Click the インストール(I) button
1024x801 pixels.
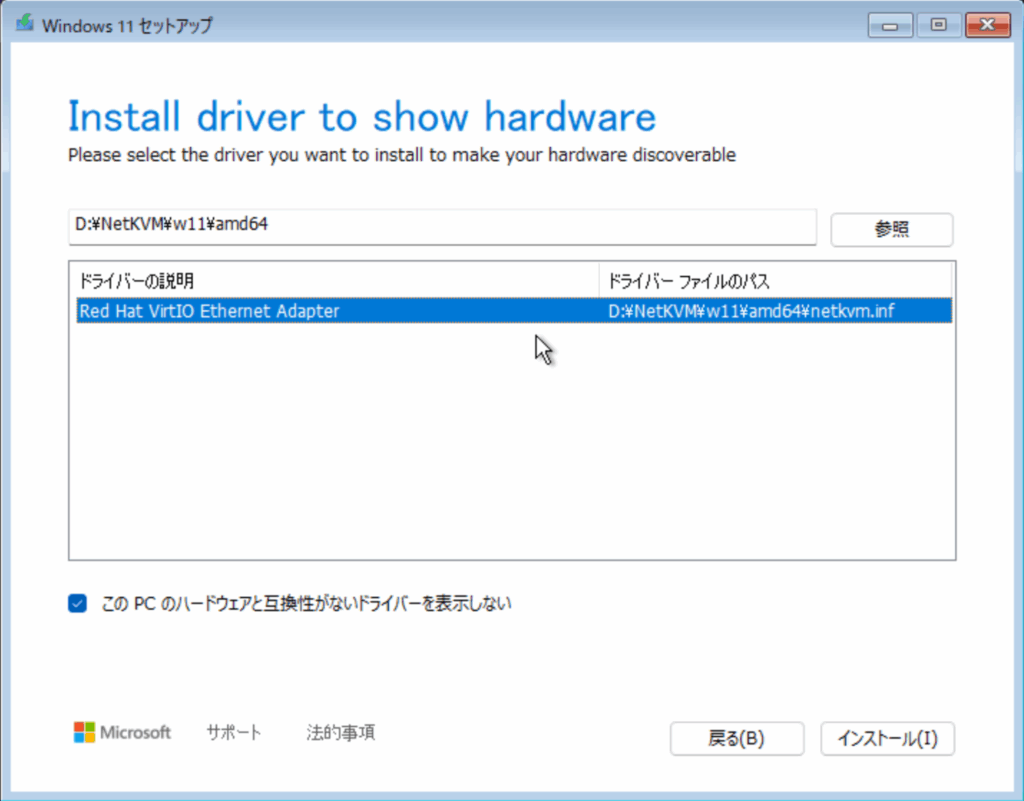(887, 739)
